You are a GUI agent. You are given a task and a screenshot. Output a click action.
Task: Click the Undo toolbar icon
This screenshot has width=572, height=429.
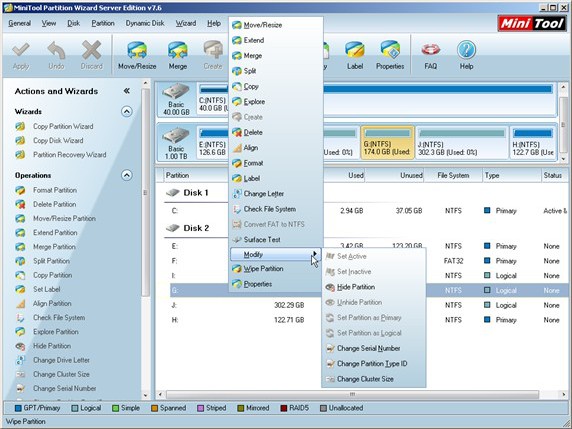tap(56, 50)
